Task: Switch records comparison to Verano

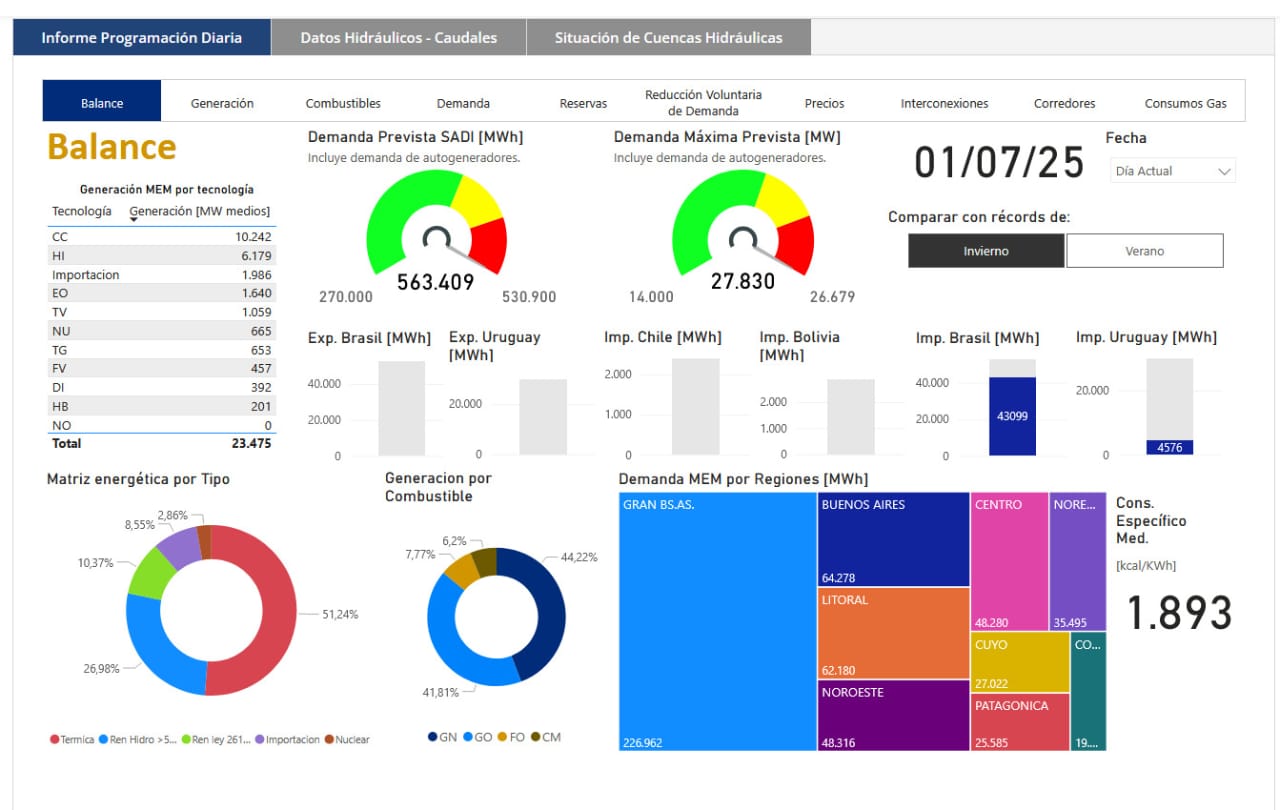Action: (x=1144, y=251)
